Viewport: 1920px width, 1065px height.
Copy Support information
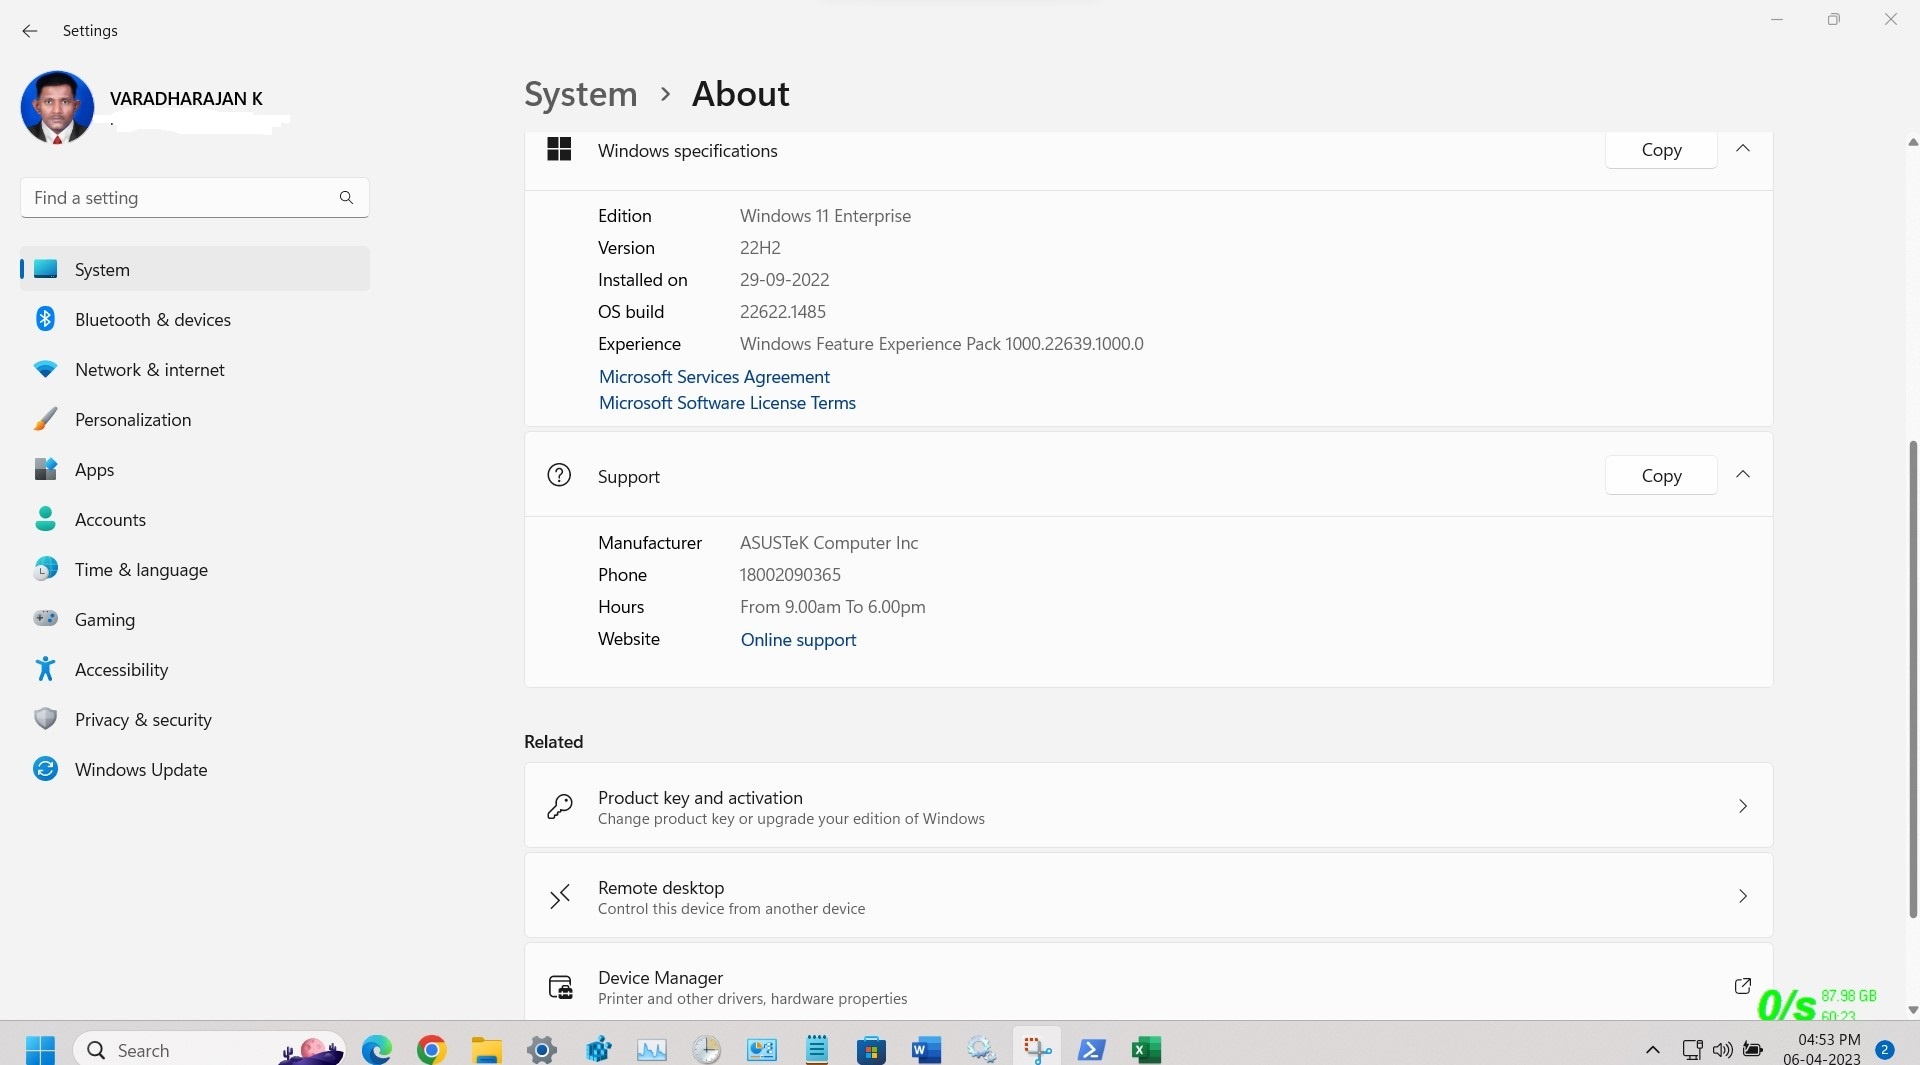point(1661,476)
